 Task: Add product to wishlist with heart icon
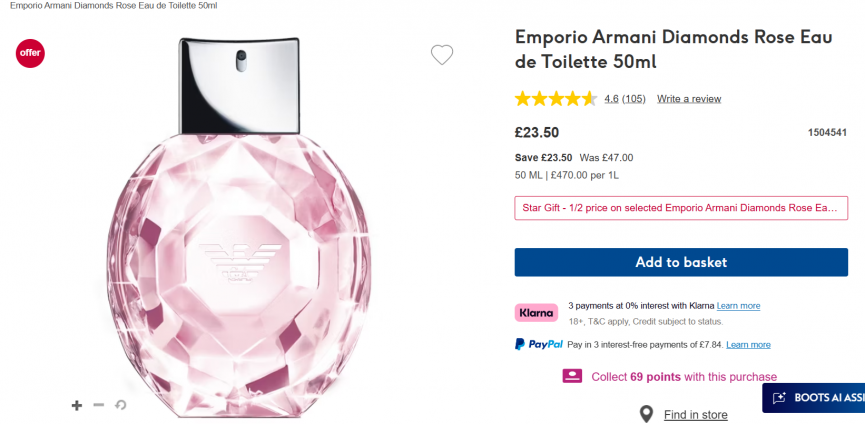click(x=442, y=55)
